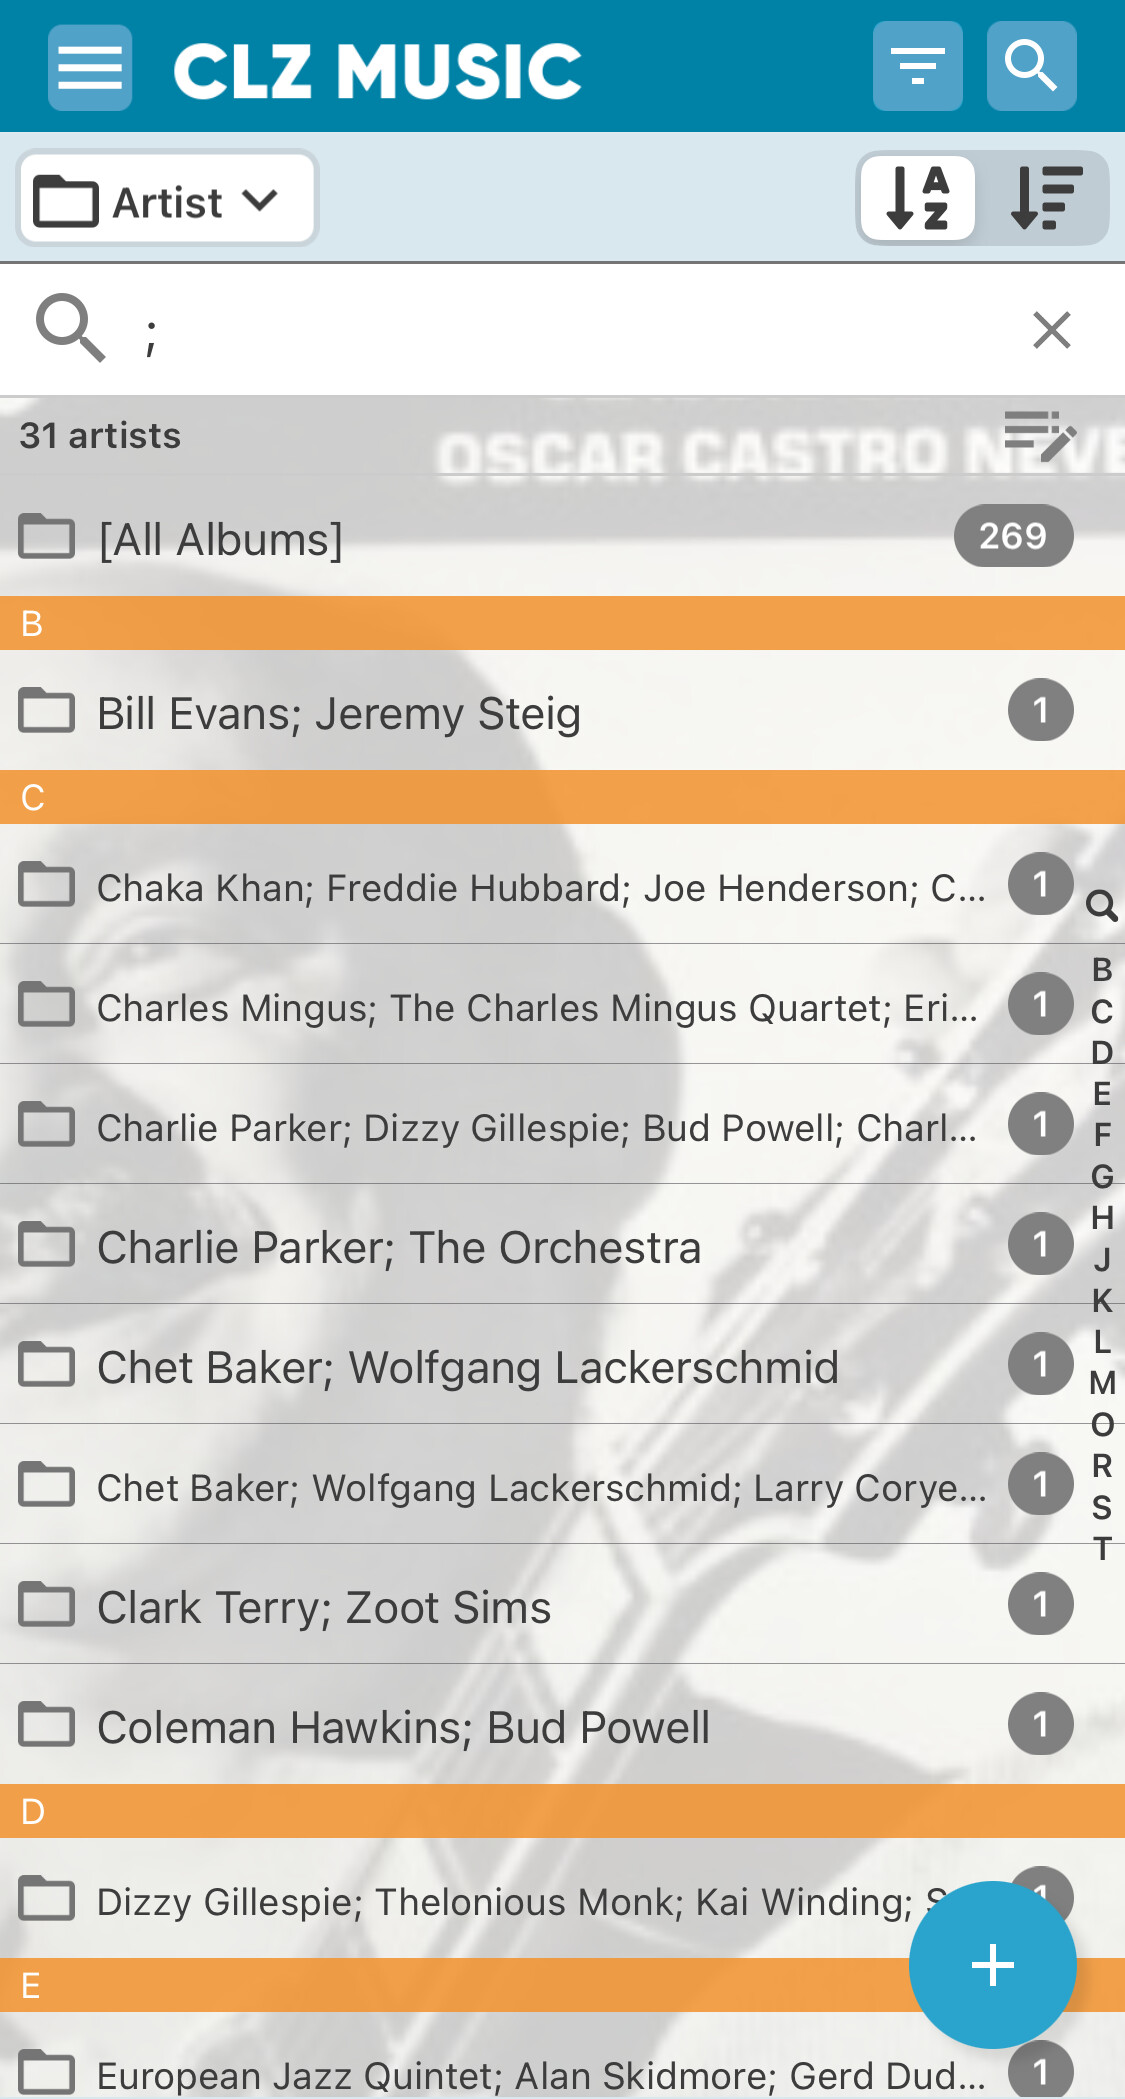Open Charlie Parker; The Orchestra folder
Screen dimensions: 1125x2099
(399, 1247)
